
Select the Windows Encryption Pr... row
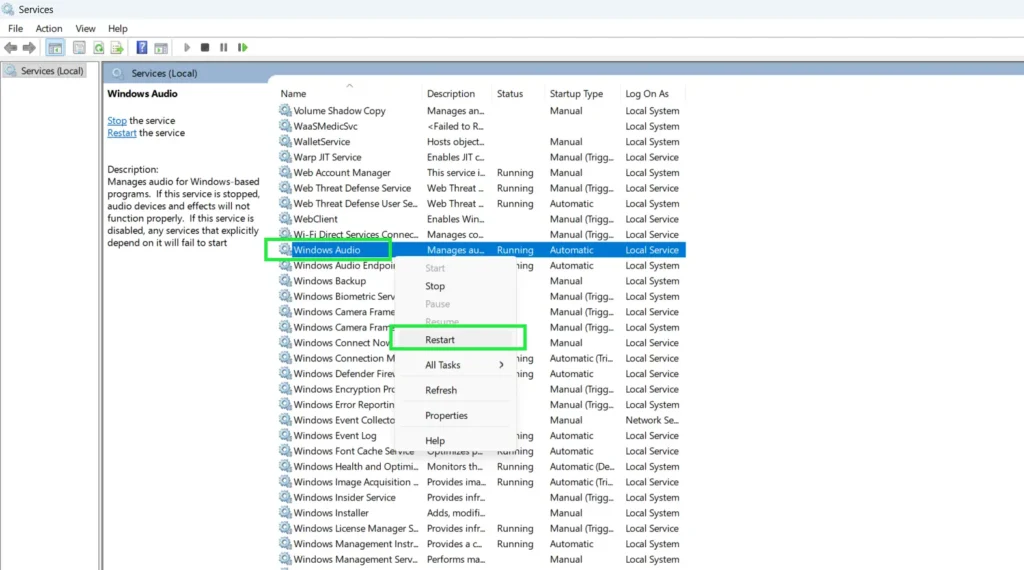pyautogui.click(x=481, y=389)
